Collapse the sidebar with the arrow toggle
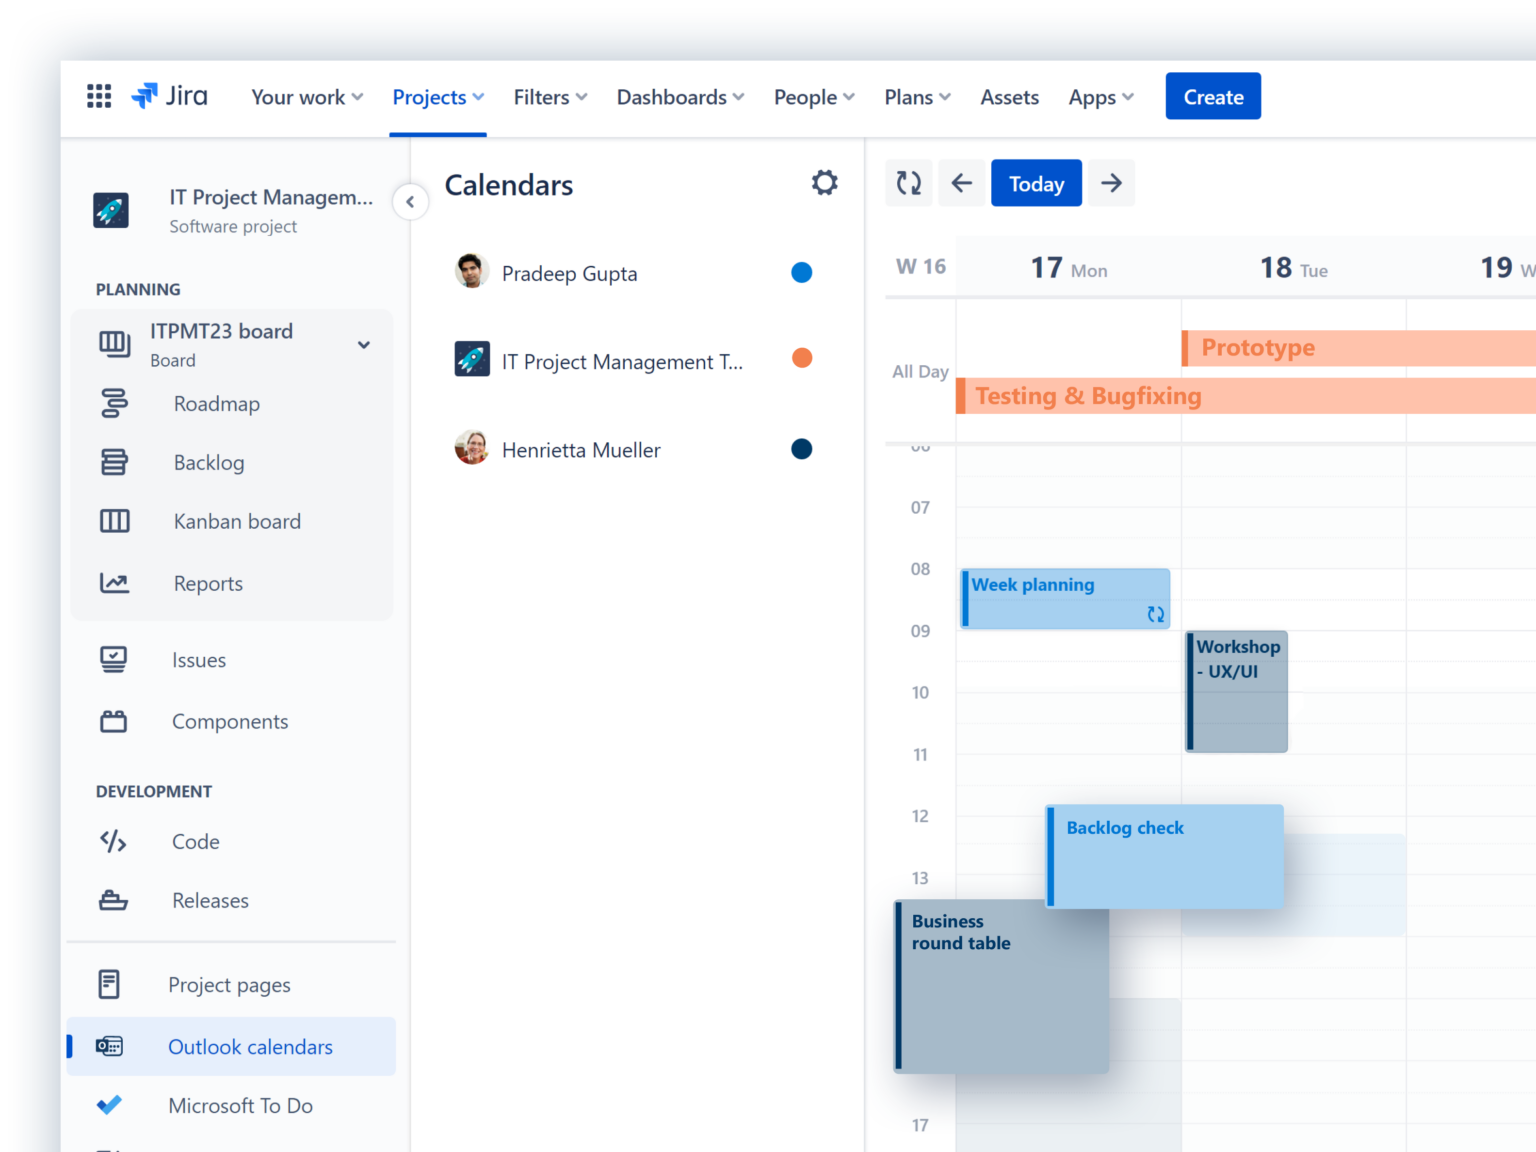This screenshot has width=1536, height=1152. (x=410, y=201)
